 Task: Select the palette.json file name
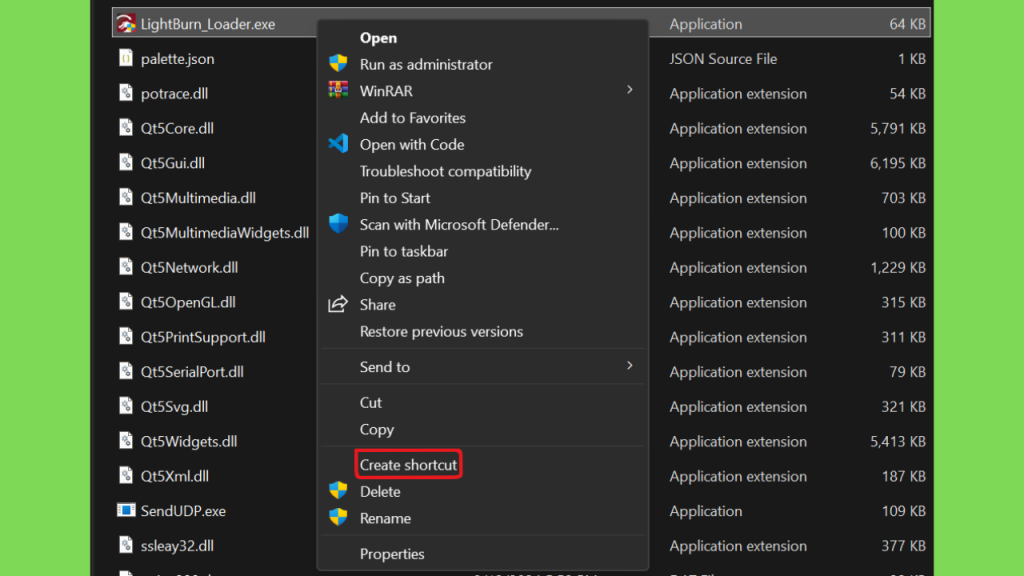click(178, 59)
